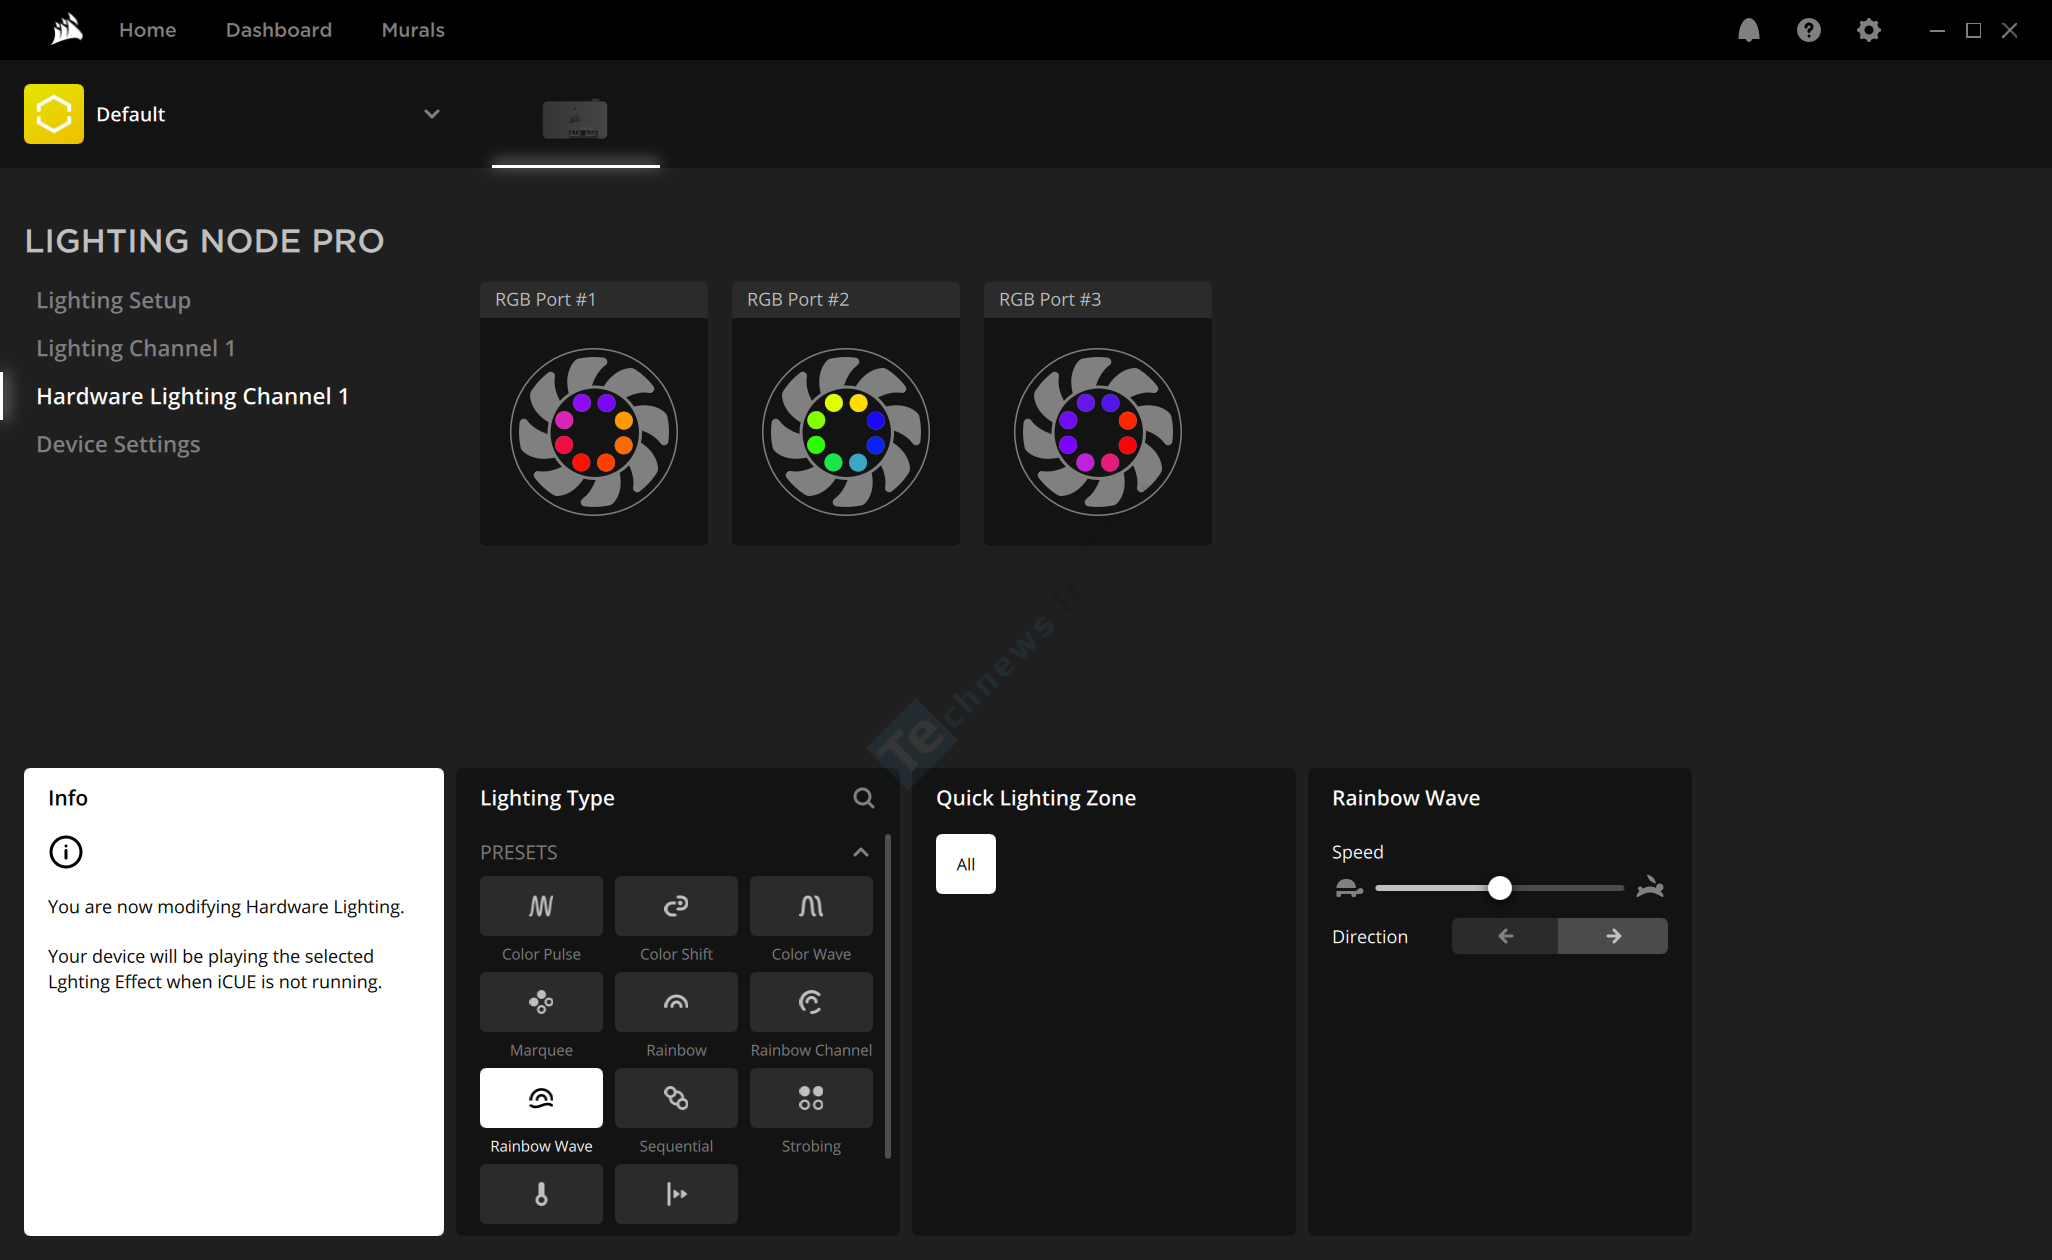Select the Rainbow Channel preset
The width and height of the screenshot is (2052, 1260).
click(811, 1002)
